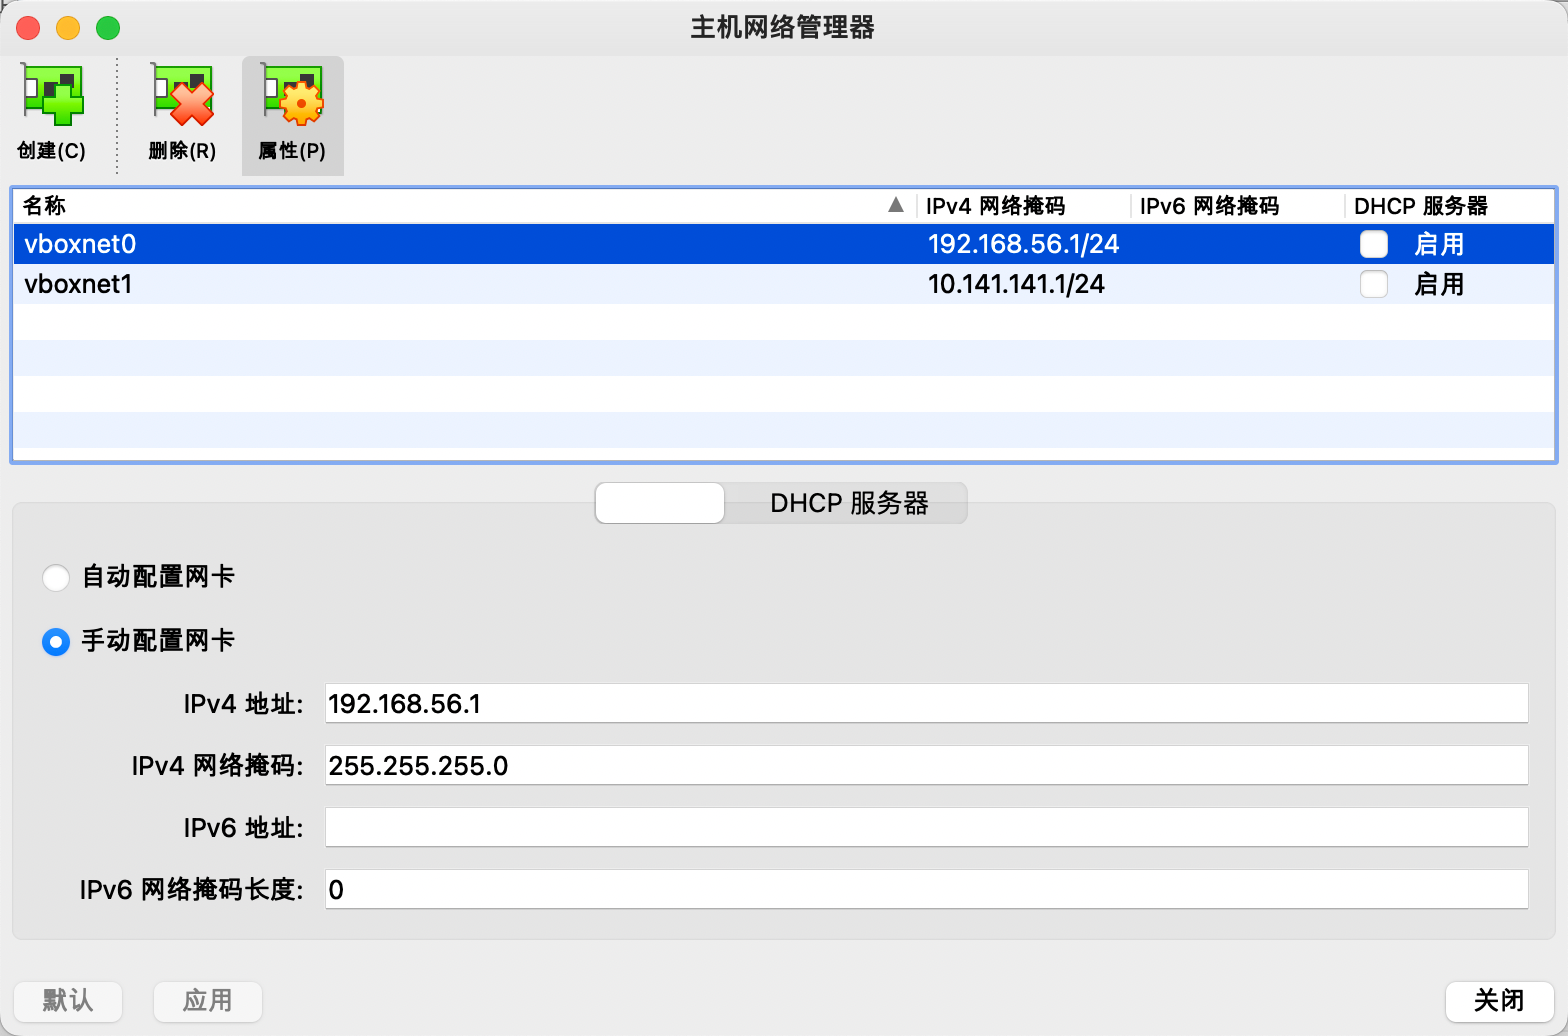The image size is (1568, 1036).
Task: Click the 默认 (Reset) button
Action: 68,1000
